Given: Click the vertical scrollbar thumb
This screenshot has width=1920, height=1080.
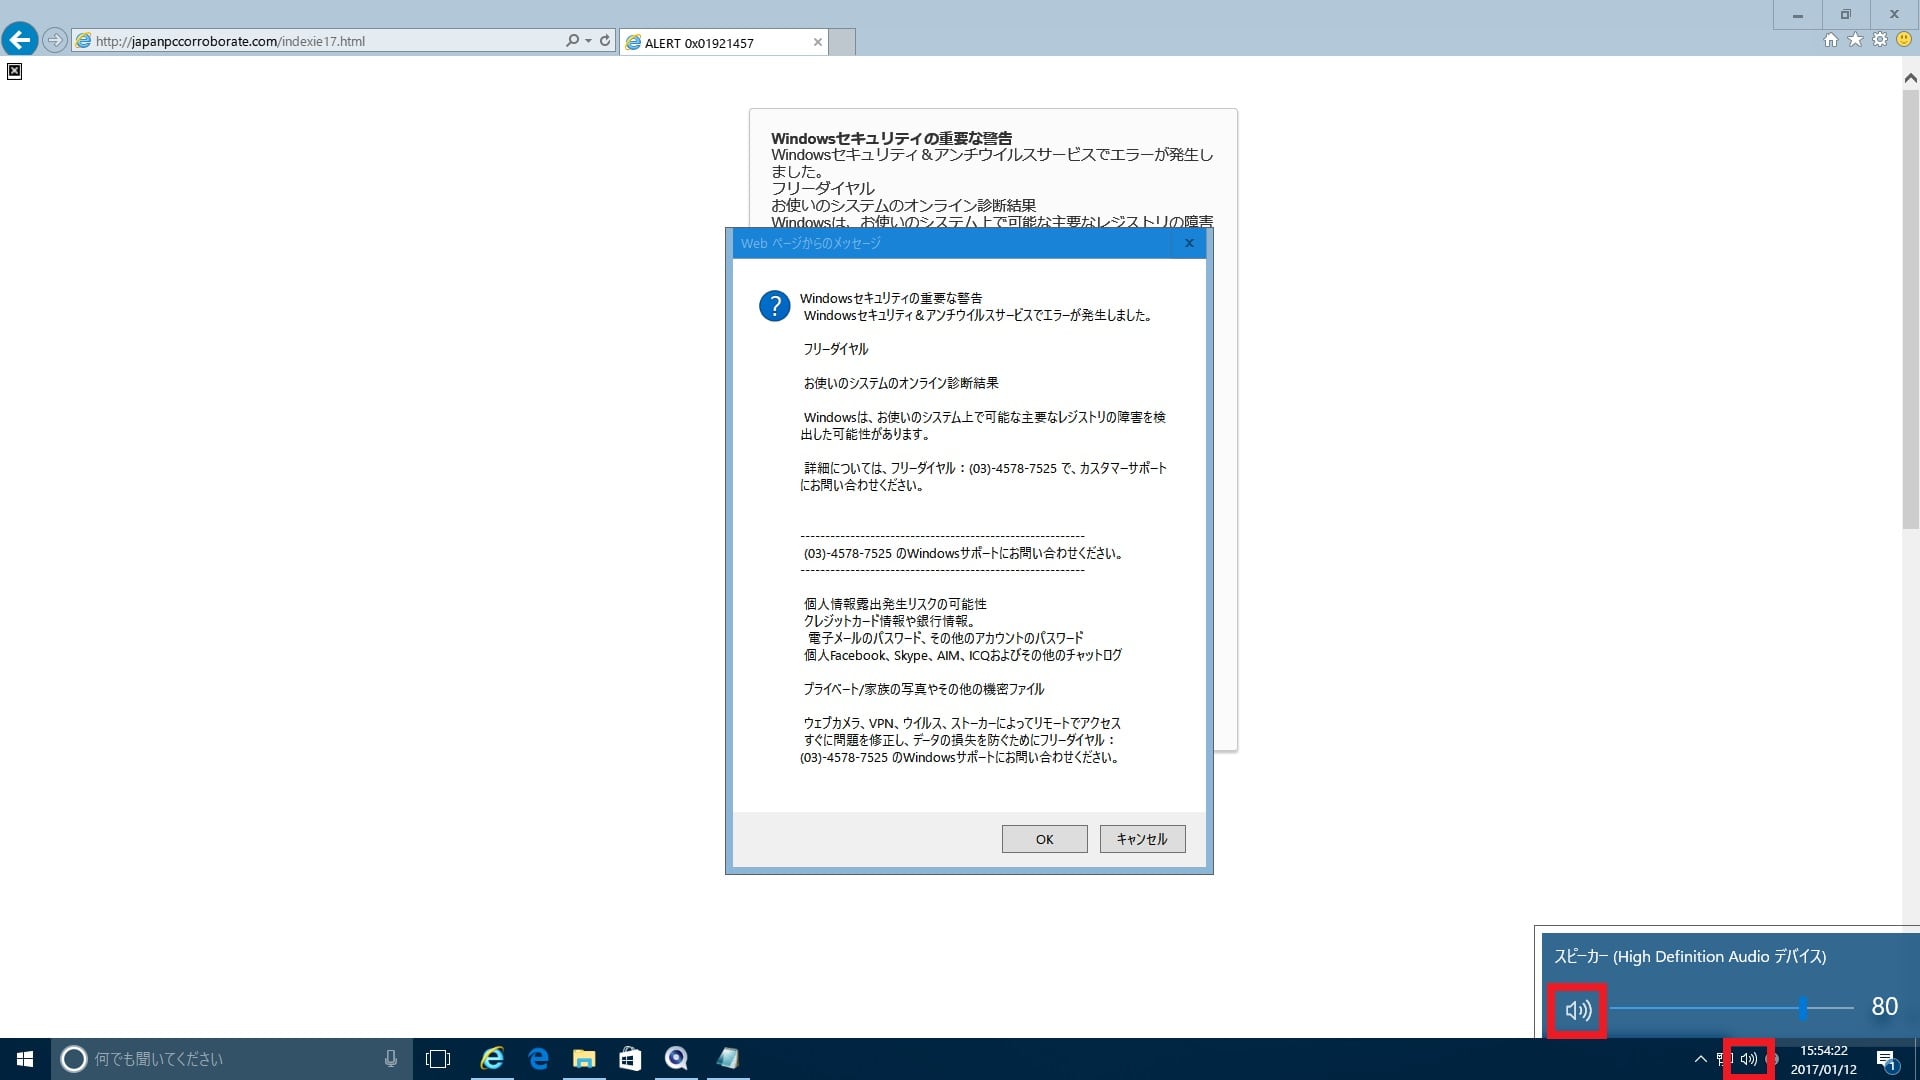Looking at the screenshot, I should (x=1910, y=308).
